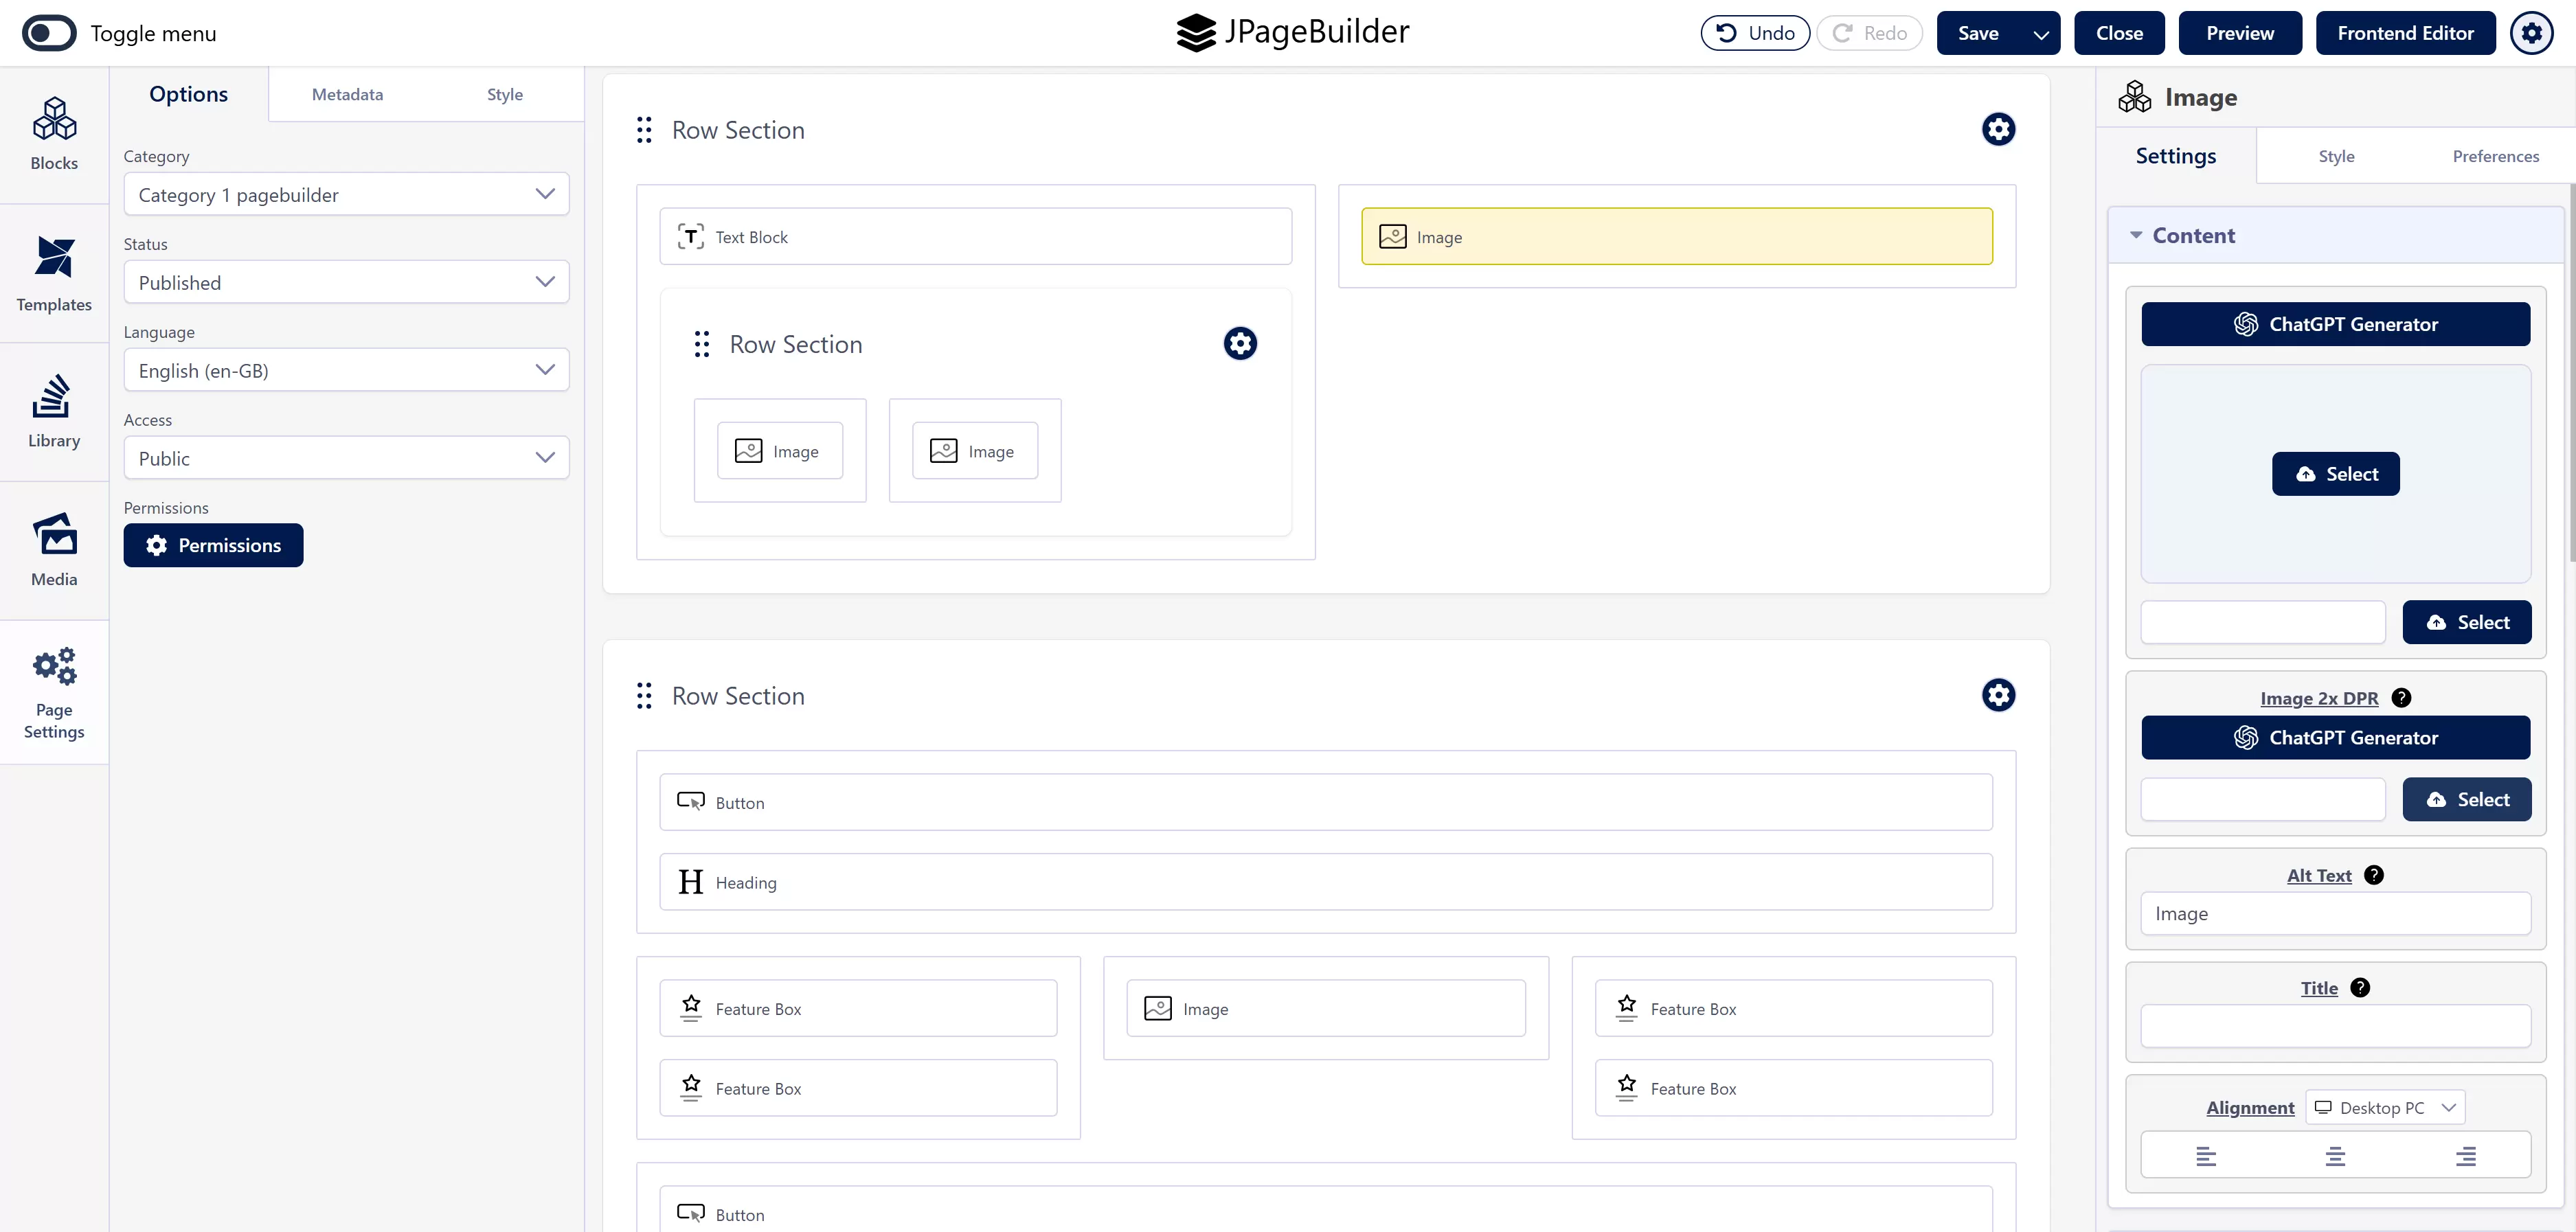2576x1232 pixels.
Task: Open settings gear of nested Row Section
Action: (1240, 343)
